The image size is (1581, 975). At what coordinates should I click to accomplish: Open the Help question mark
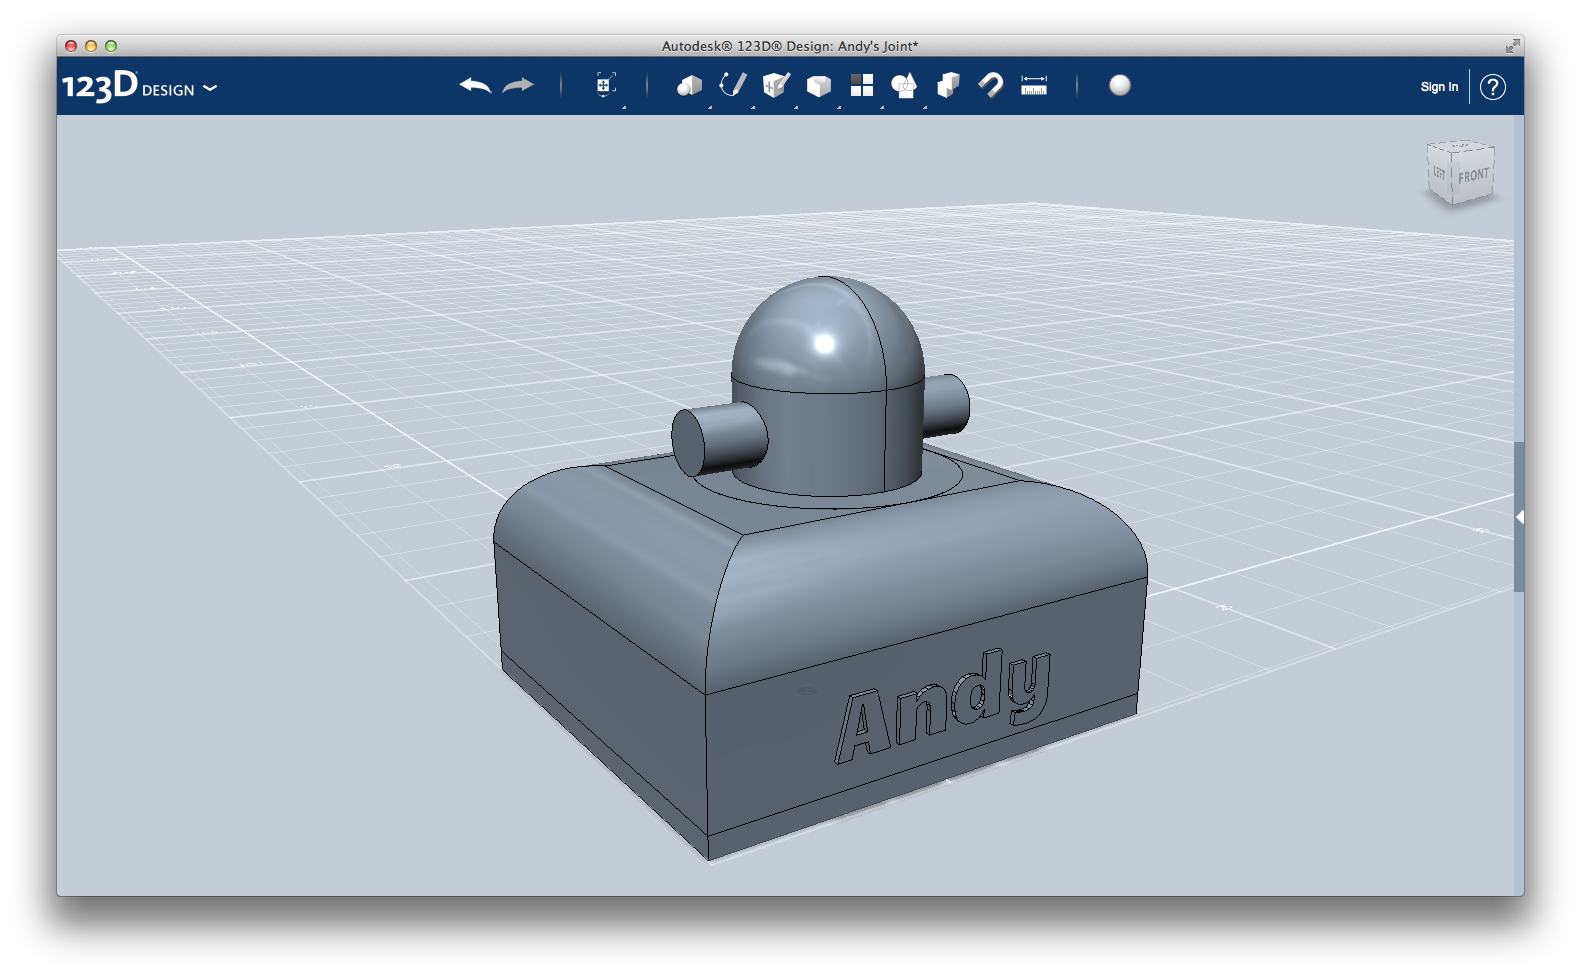pos(1493,87)
